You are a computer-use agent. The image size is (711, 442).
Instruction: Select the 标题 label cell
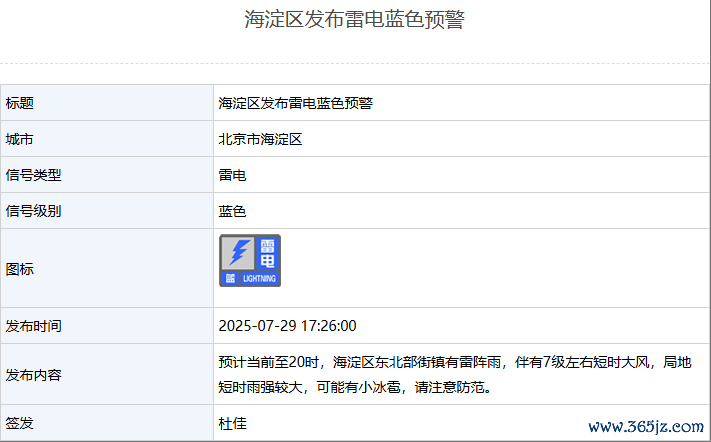[107, 103]
